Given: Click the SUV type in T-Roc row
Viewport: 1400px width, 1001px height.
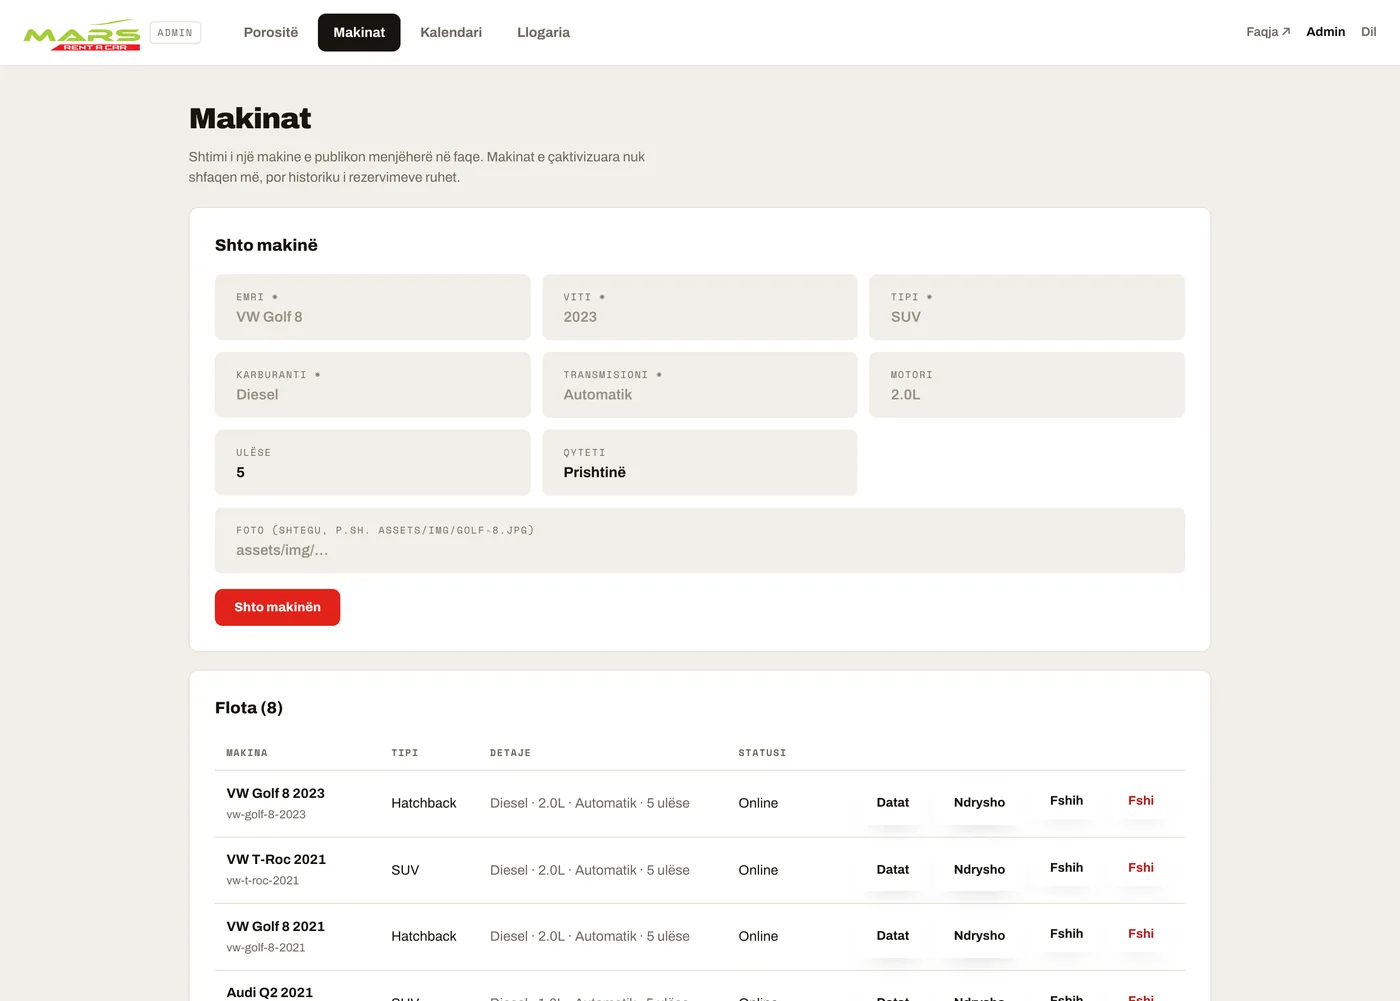Looking at the screenshot, I should [405, 870].
